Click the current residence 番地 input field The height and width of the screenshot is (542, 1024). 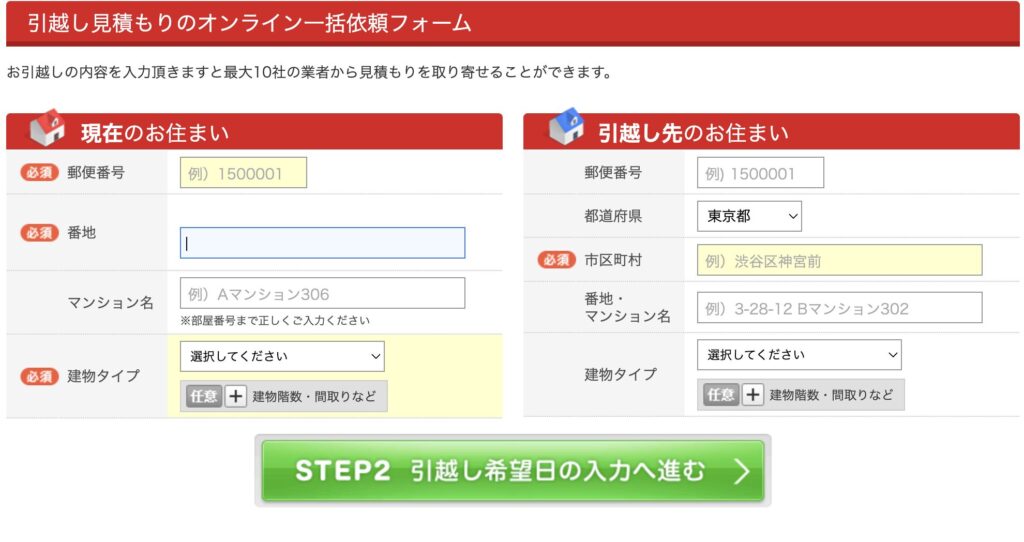pyautogui.click(x=323, y=243)
